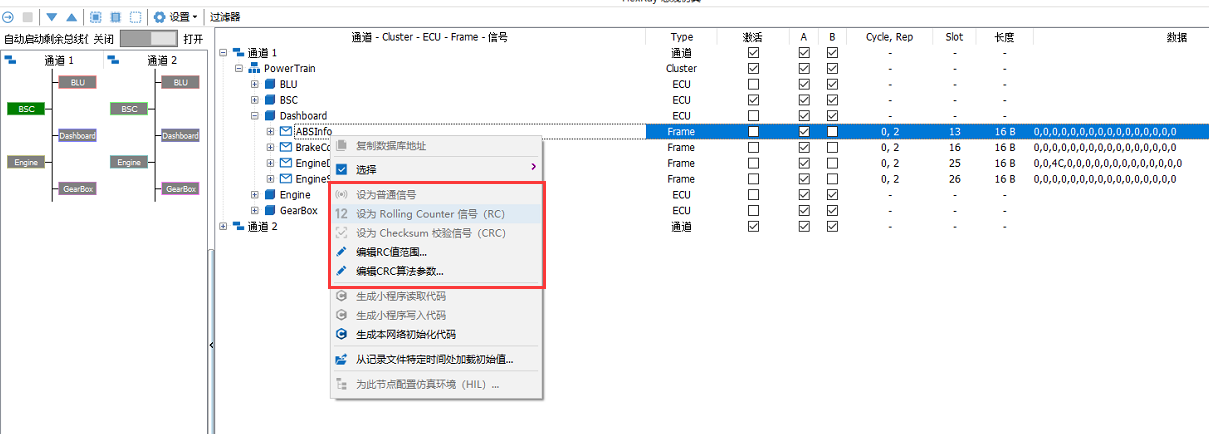
Task: Choose 设为普通信号 in context menu
Action: [x=437, y=195]
